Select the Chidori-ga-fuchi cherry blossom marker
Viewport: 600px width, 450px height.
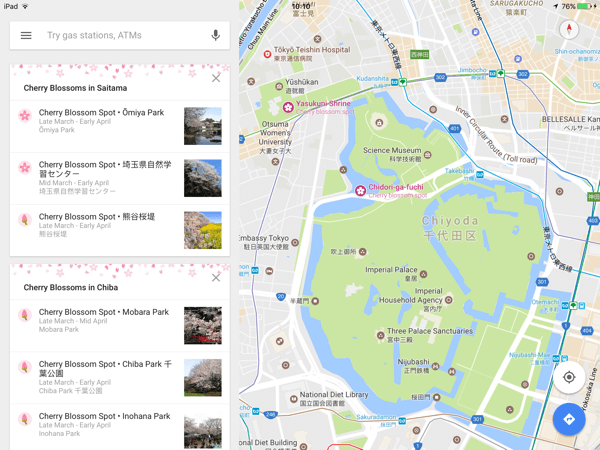click(360, 191)
